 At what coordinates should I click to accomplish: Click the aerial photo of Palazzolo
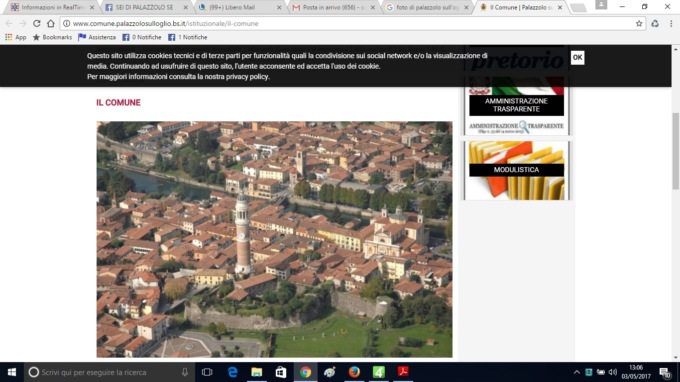point(274,239)
